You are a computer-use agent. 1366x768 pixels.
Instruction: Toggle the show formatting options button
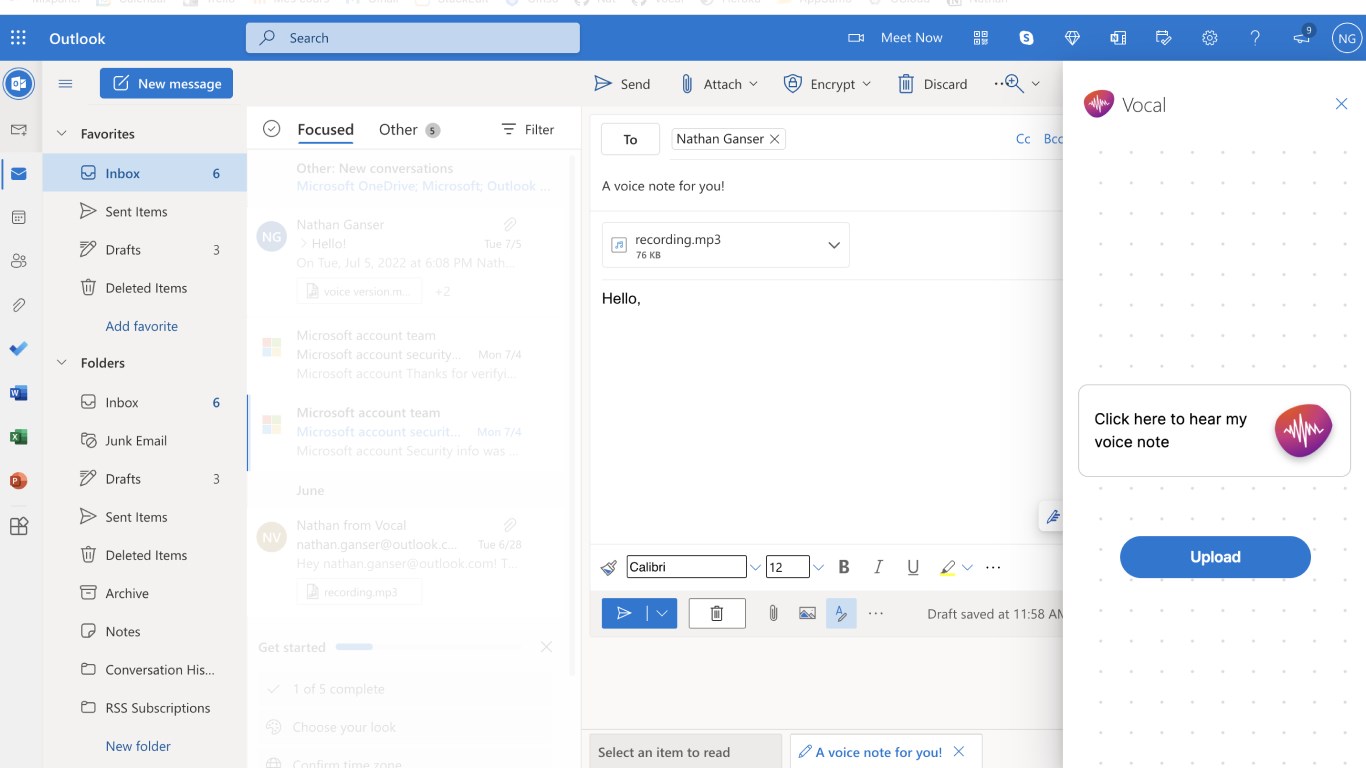(x=841, y=613)
